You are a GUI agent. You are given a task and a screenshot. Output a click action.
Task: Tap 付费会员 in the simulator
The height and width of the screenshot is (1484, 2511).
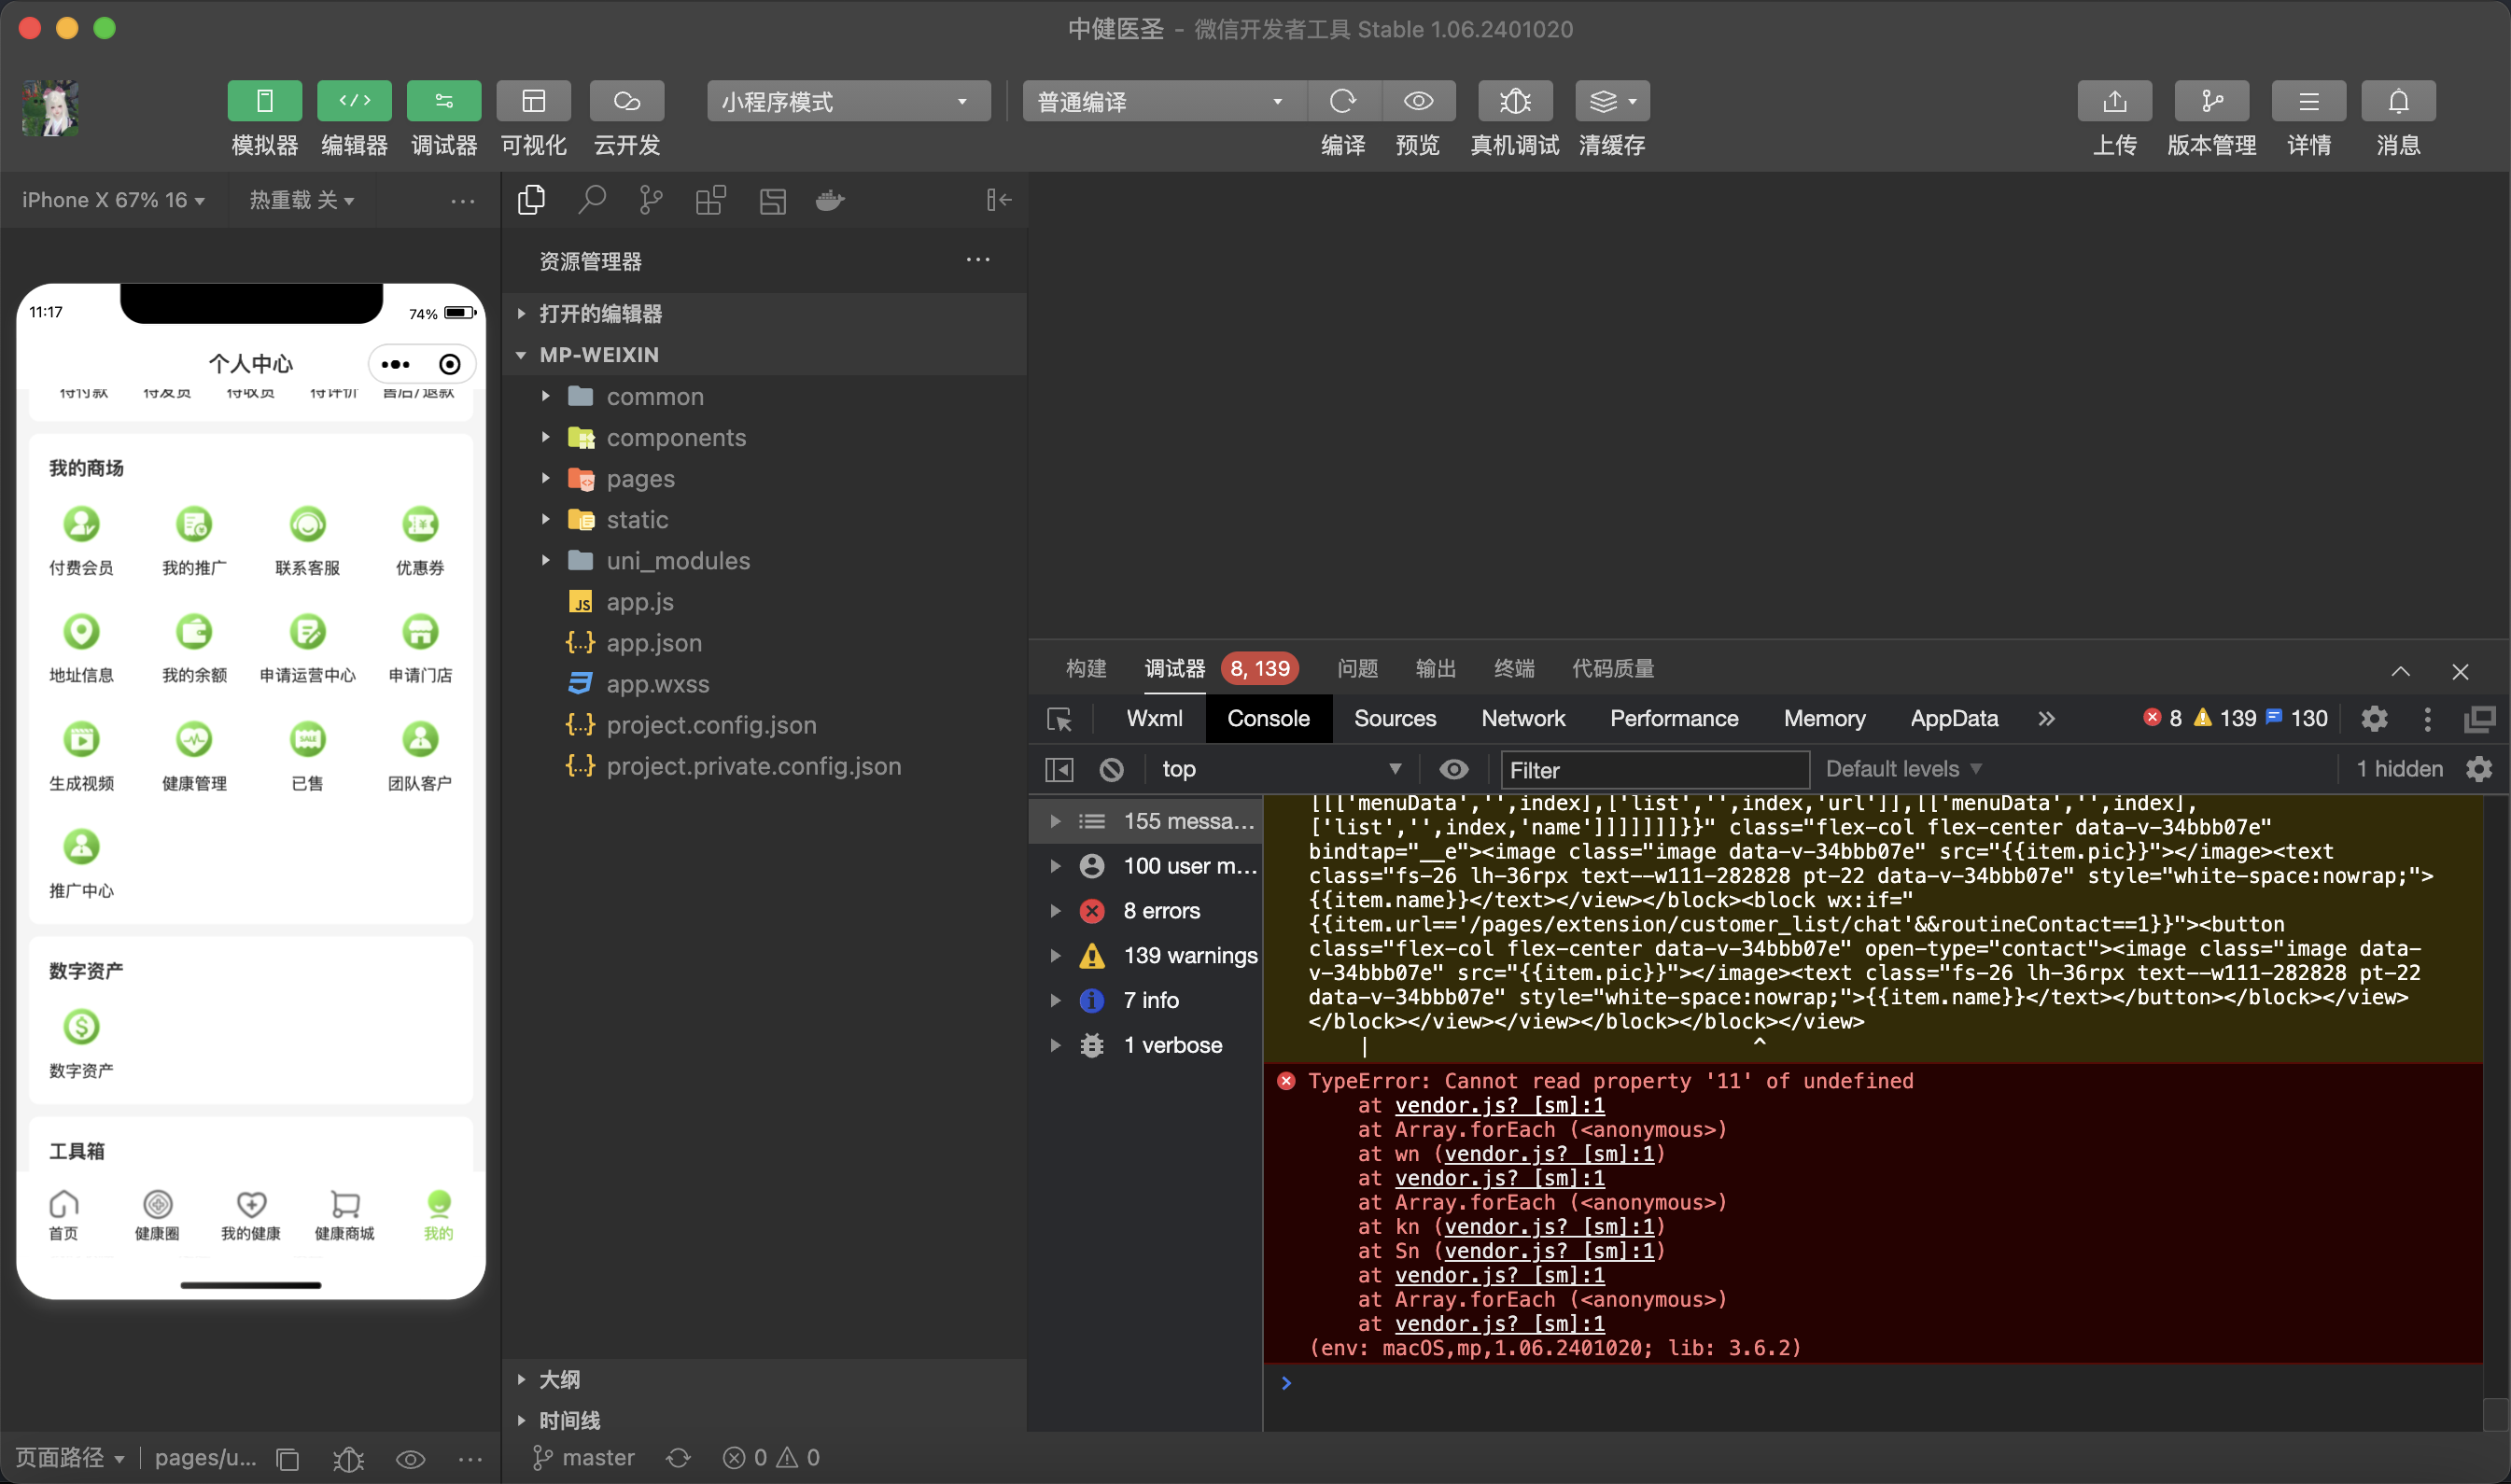tap(81, 541)
